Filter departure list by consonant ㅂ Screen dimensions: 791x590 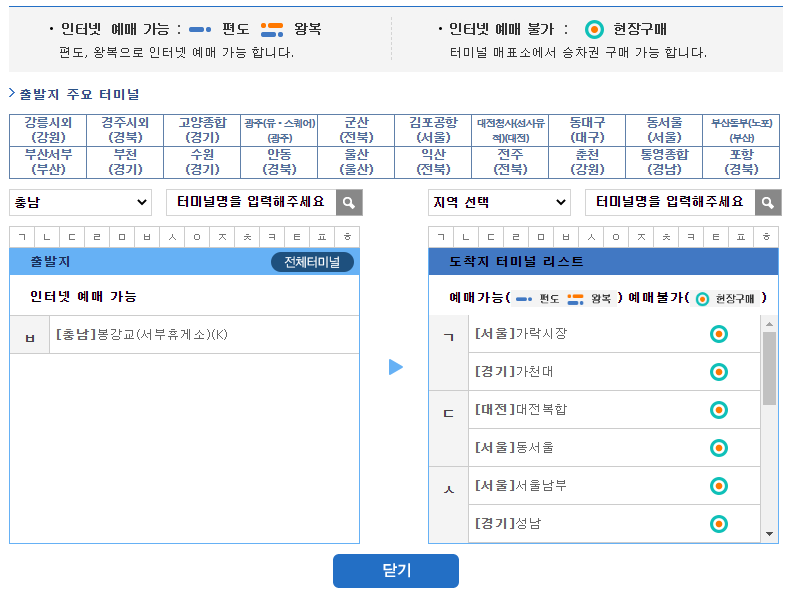click(147, 237)
